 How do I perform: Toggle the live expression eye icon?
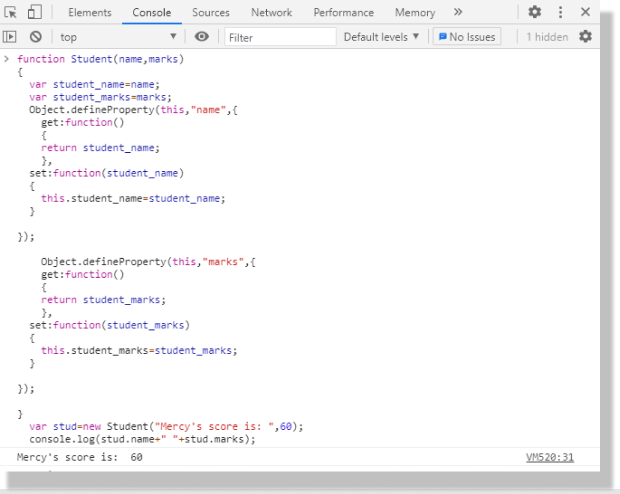[x=202, y=37]
